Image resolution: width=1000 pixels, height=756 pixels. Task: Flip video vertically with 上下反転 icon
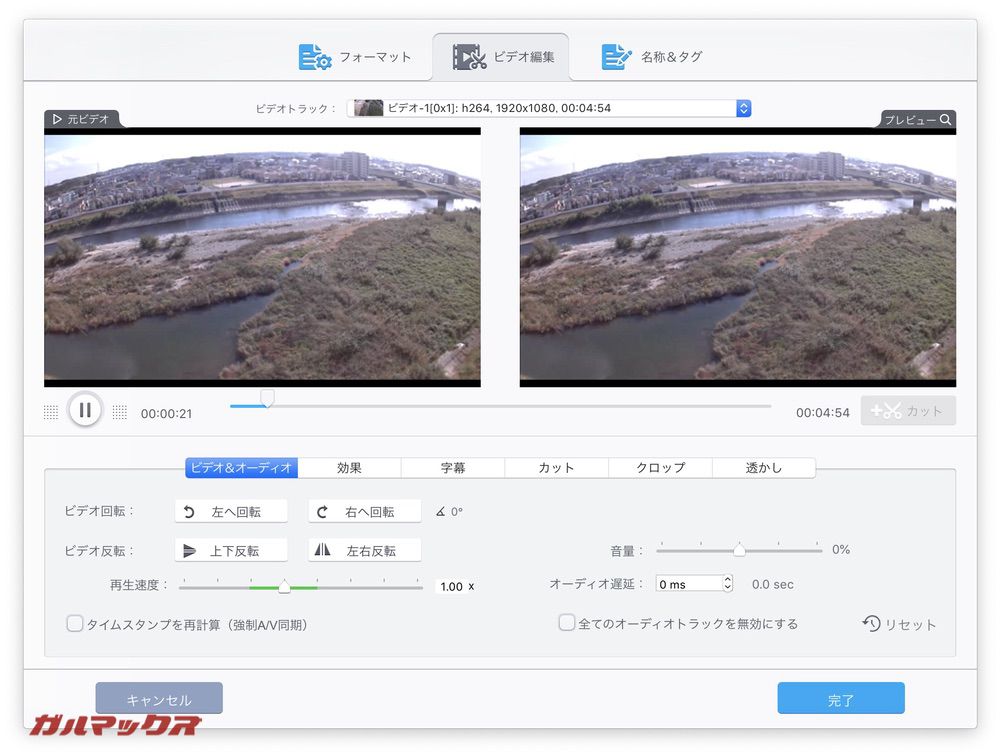pyautogui.click(x=190, y=551)
